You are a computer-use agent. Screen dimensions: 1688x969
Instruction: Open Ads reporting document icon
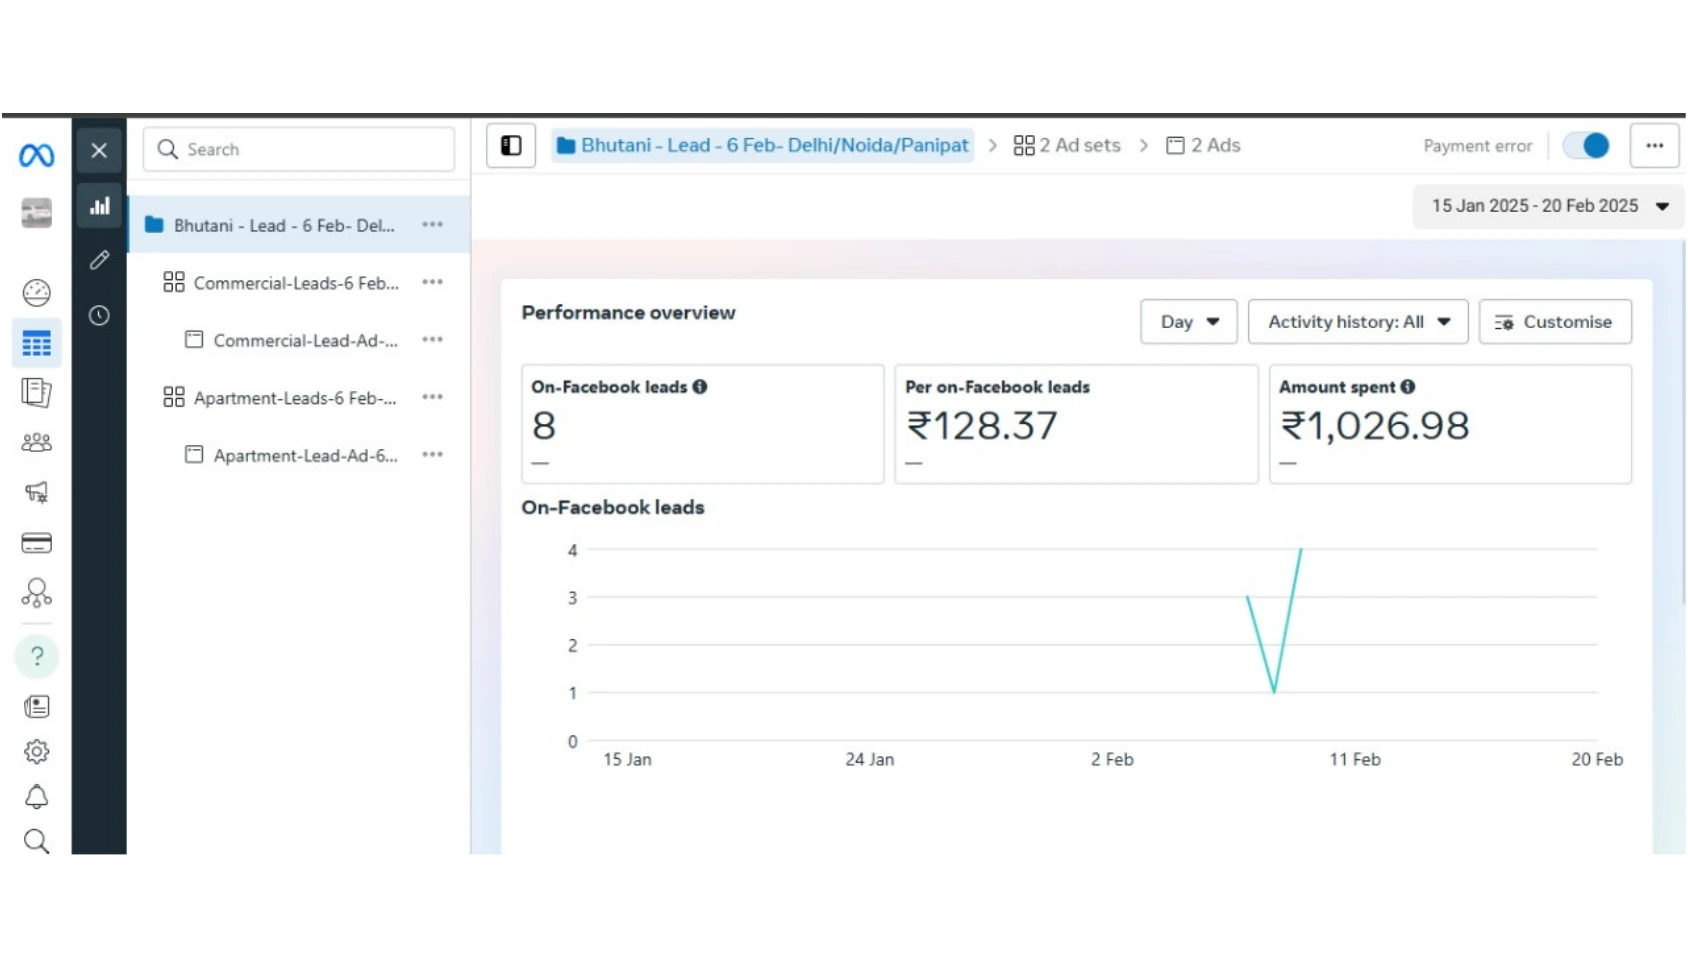[x=36, y=393]
